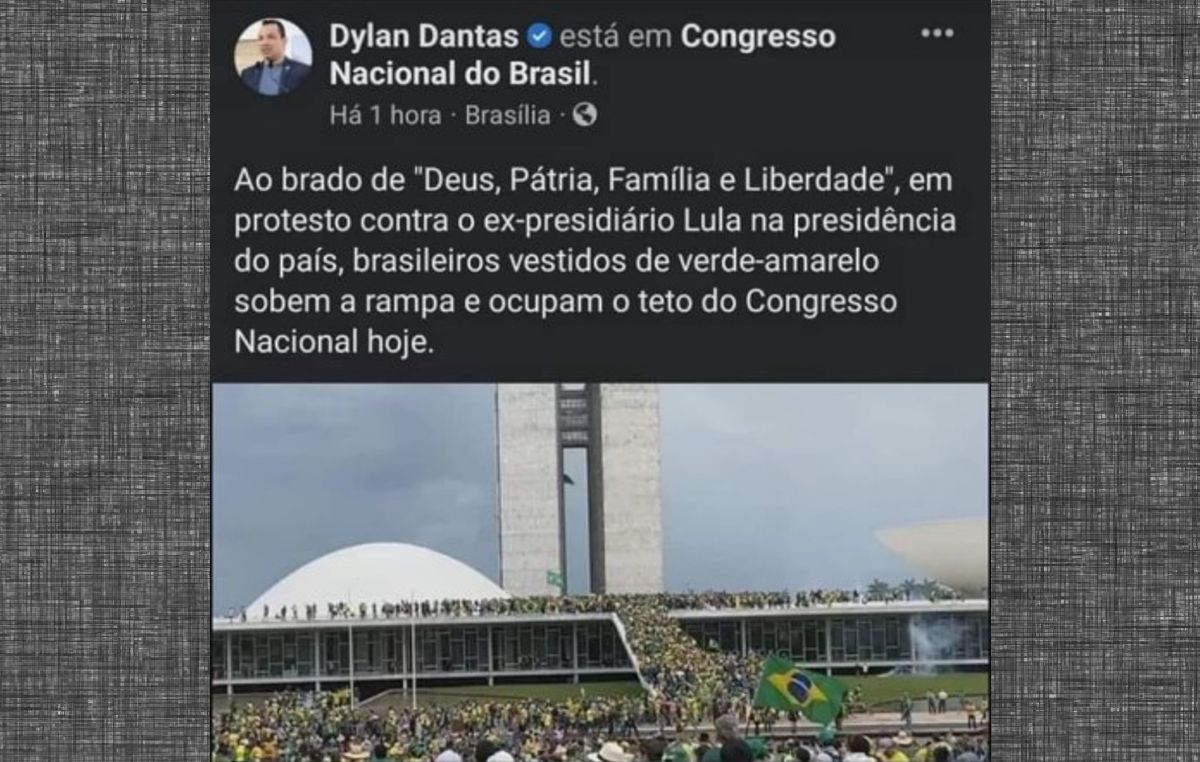Click the twin towers in the photo
Screen dimensions: 1200x762
[x=579, y=488]
